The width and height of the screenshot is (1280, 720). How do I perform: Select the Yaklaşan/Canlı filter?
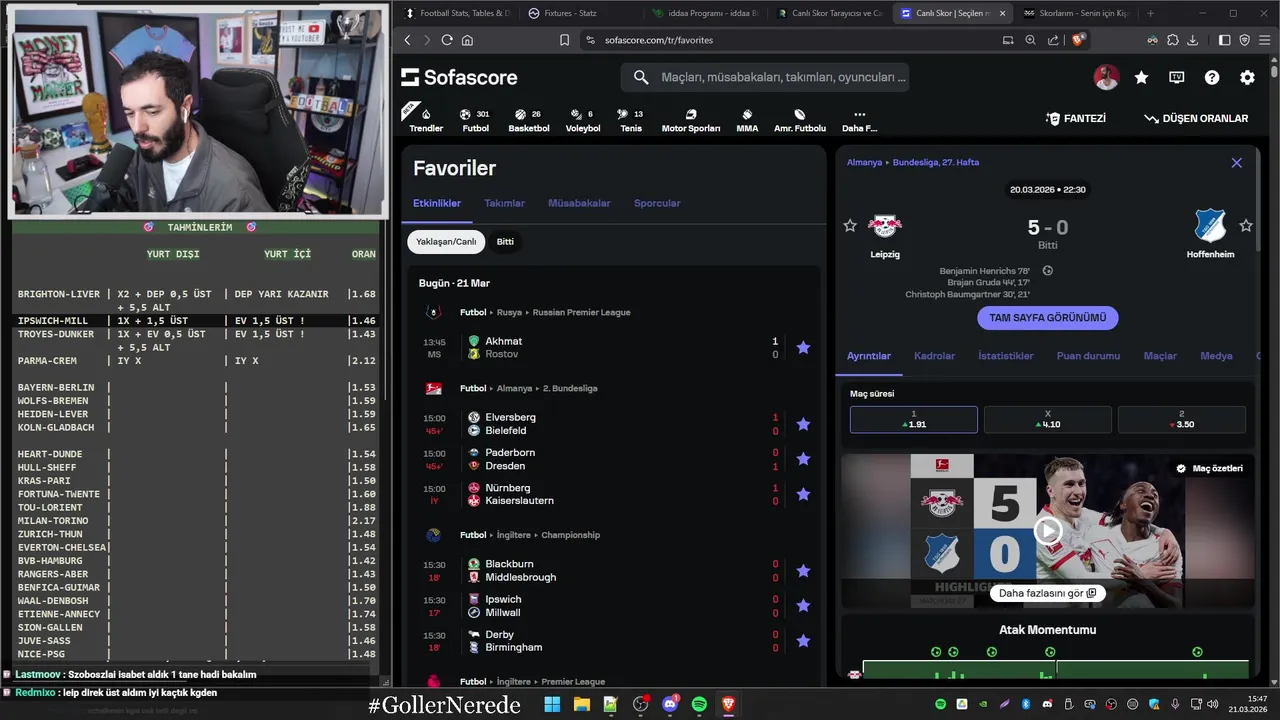(446, 242)
